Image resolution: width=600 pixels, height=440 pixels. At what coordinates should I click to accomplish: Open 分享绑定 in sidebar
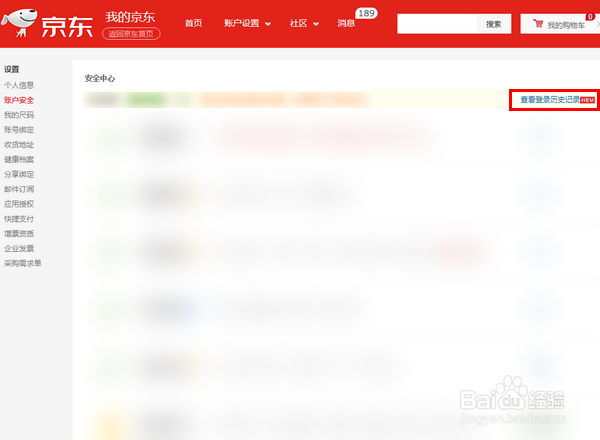[19, 174]
